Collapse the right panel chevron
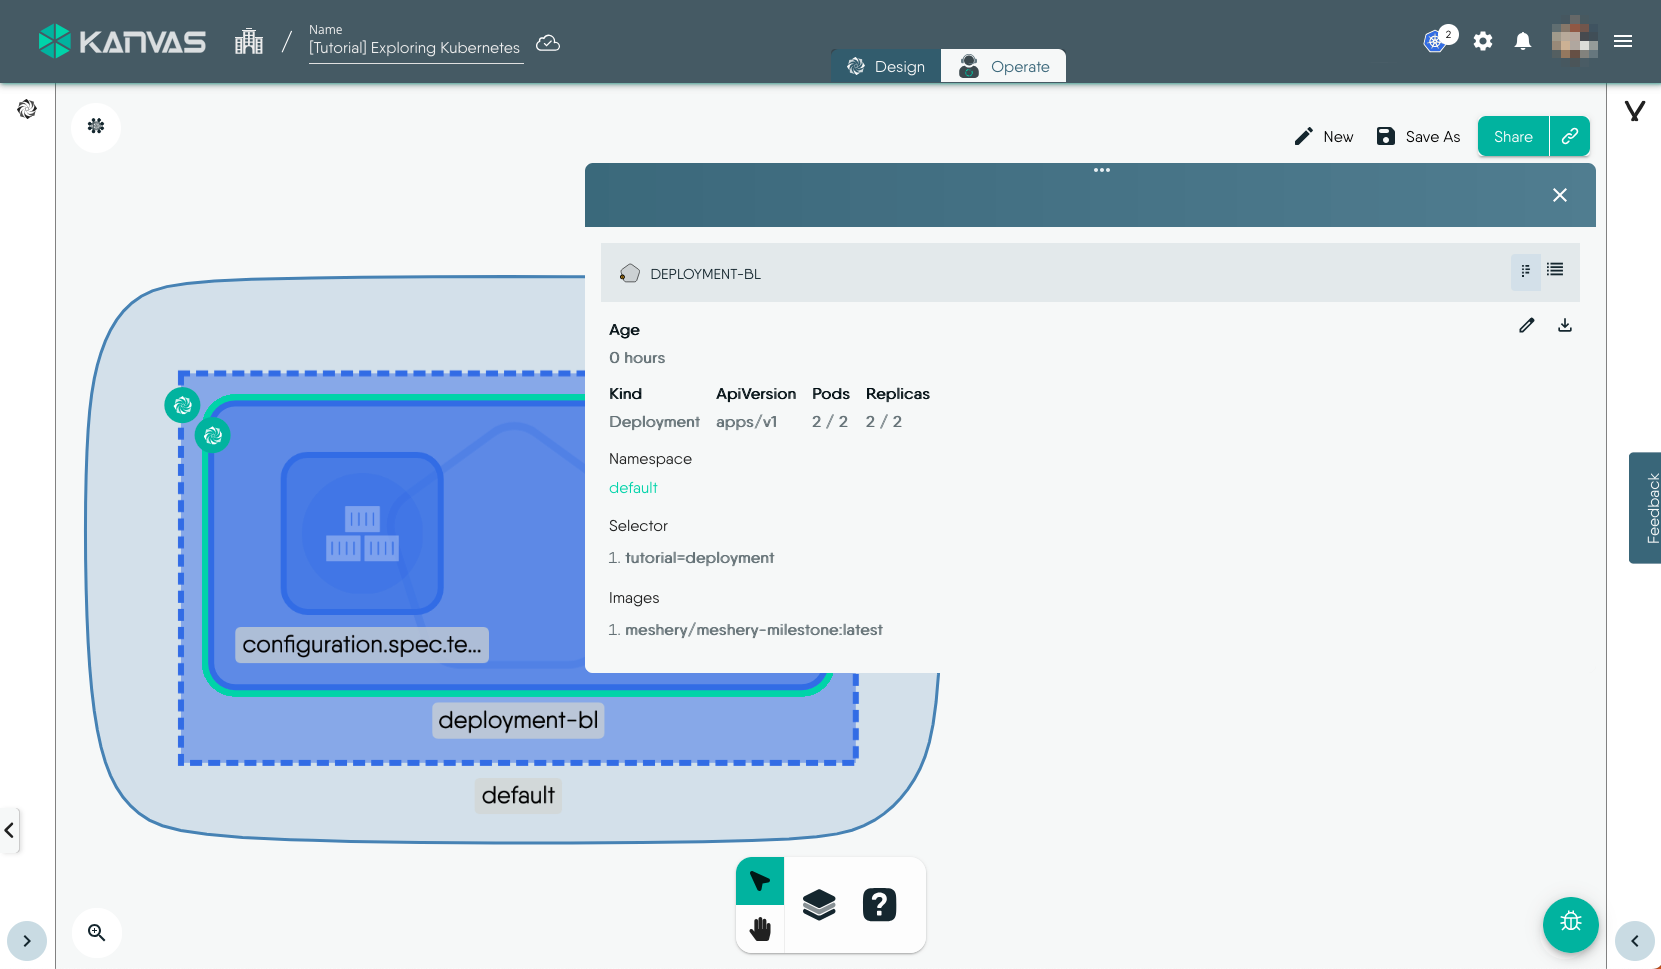 click(1634, 941)
